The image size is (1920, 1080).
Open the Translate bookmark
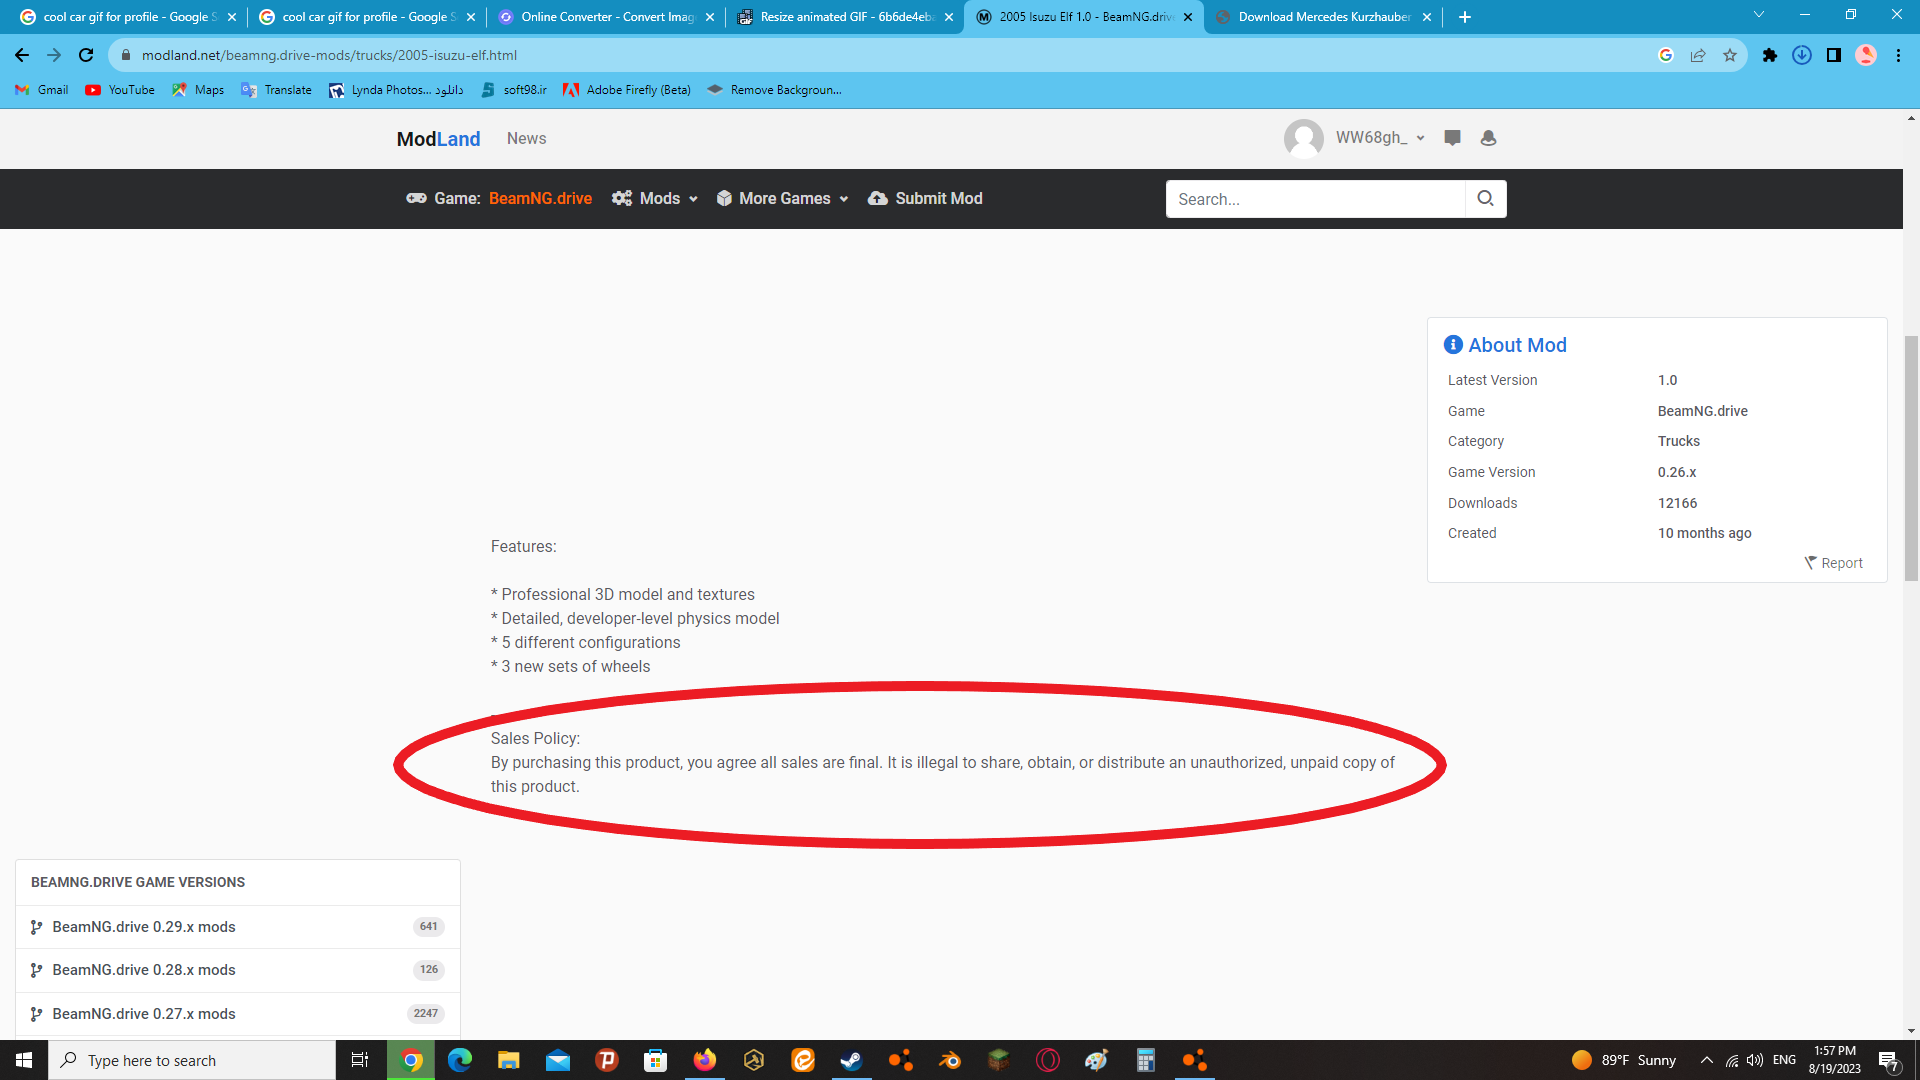coord(276,90)
